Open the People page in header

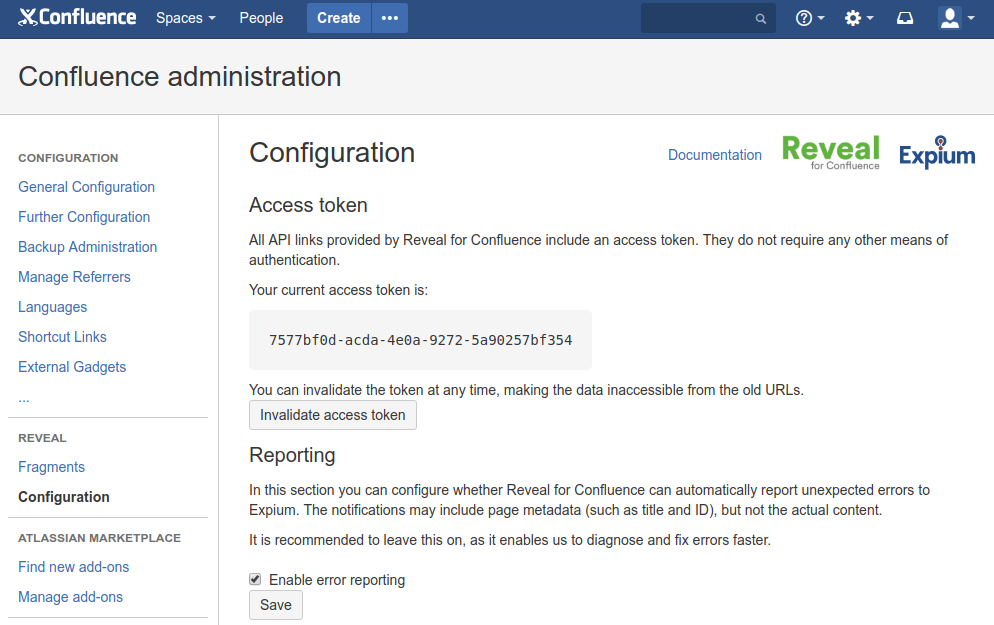(x=261, y=18)
